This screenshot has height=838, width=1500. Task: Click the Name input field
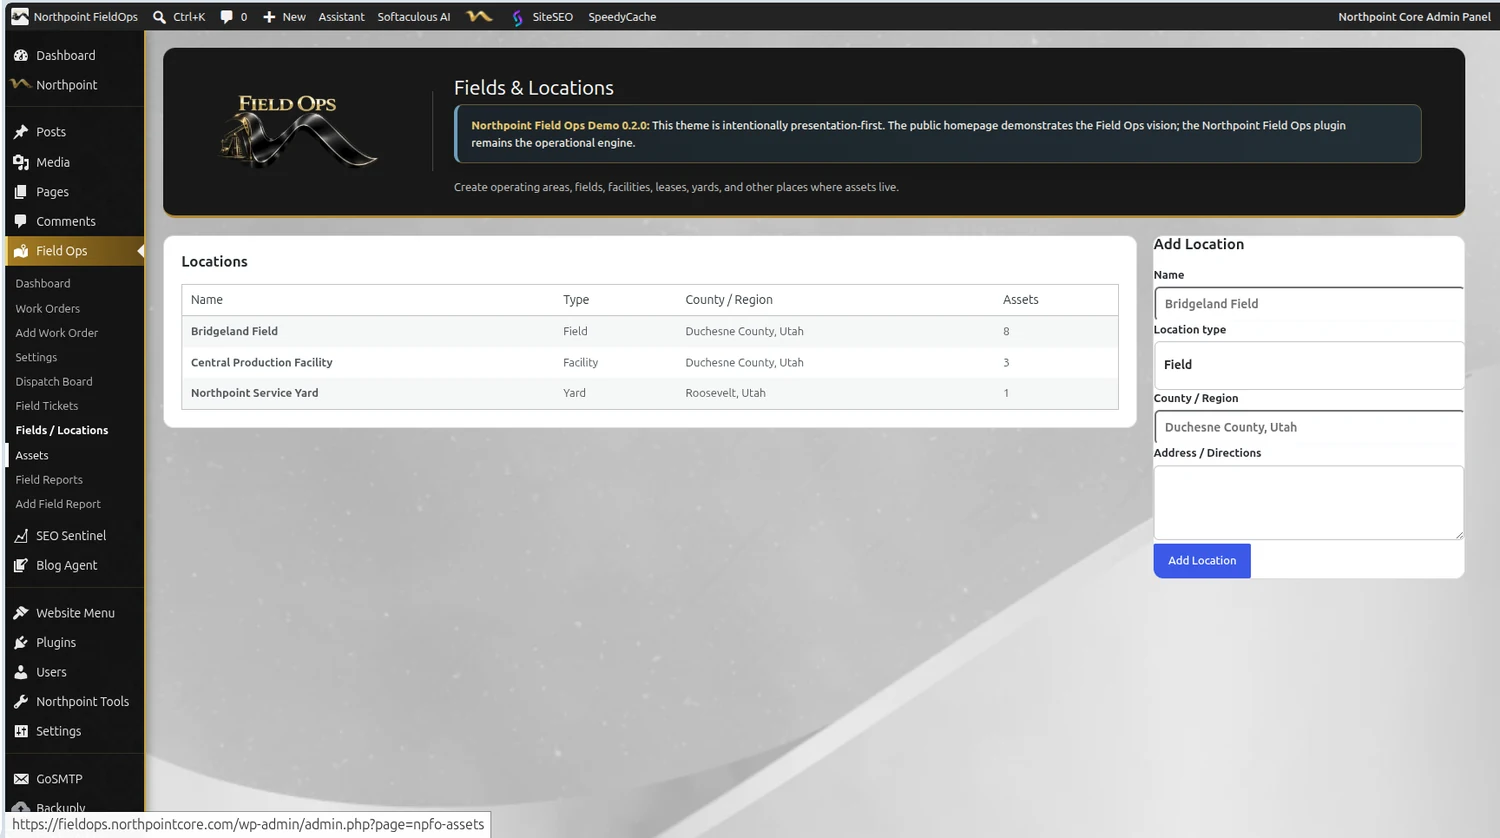[1308, 304]
